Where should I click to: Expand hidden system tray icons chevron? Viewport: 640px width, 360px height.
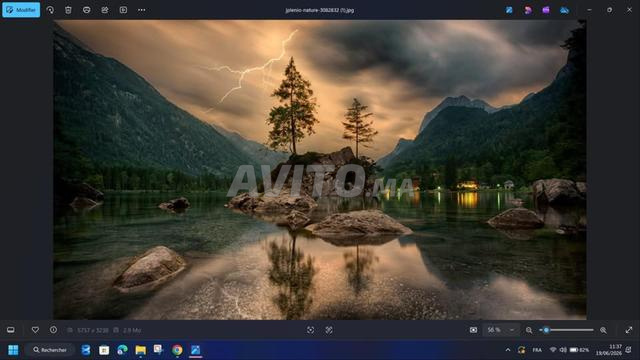point(508,350)
